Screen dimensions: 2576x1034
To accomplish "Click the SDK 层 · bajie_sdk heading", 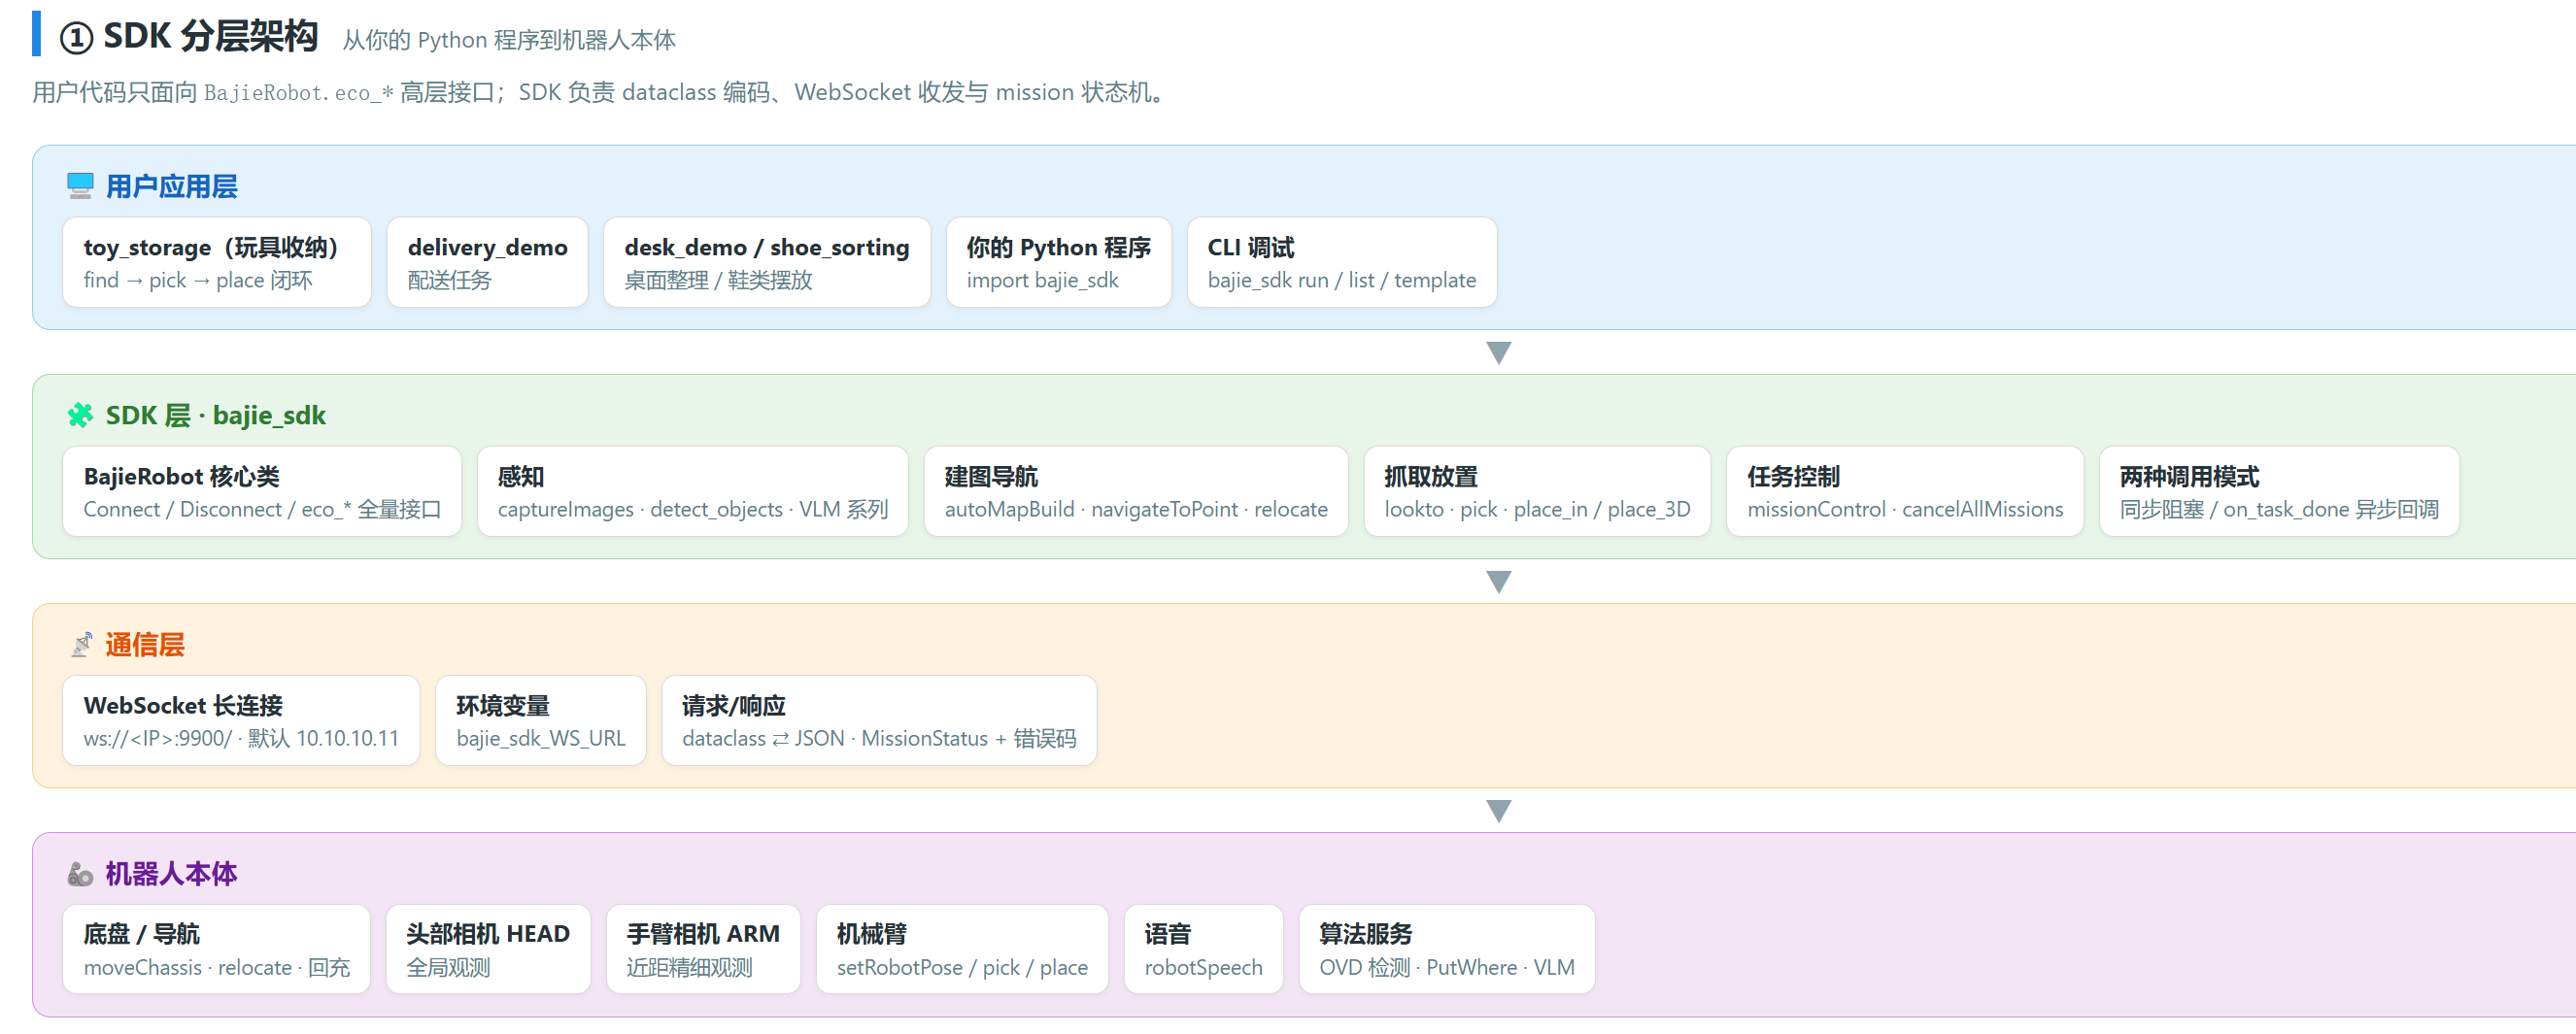I will click(215, 415).
